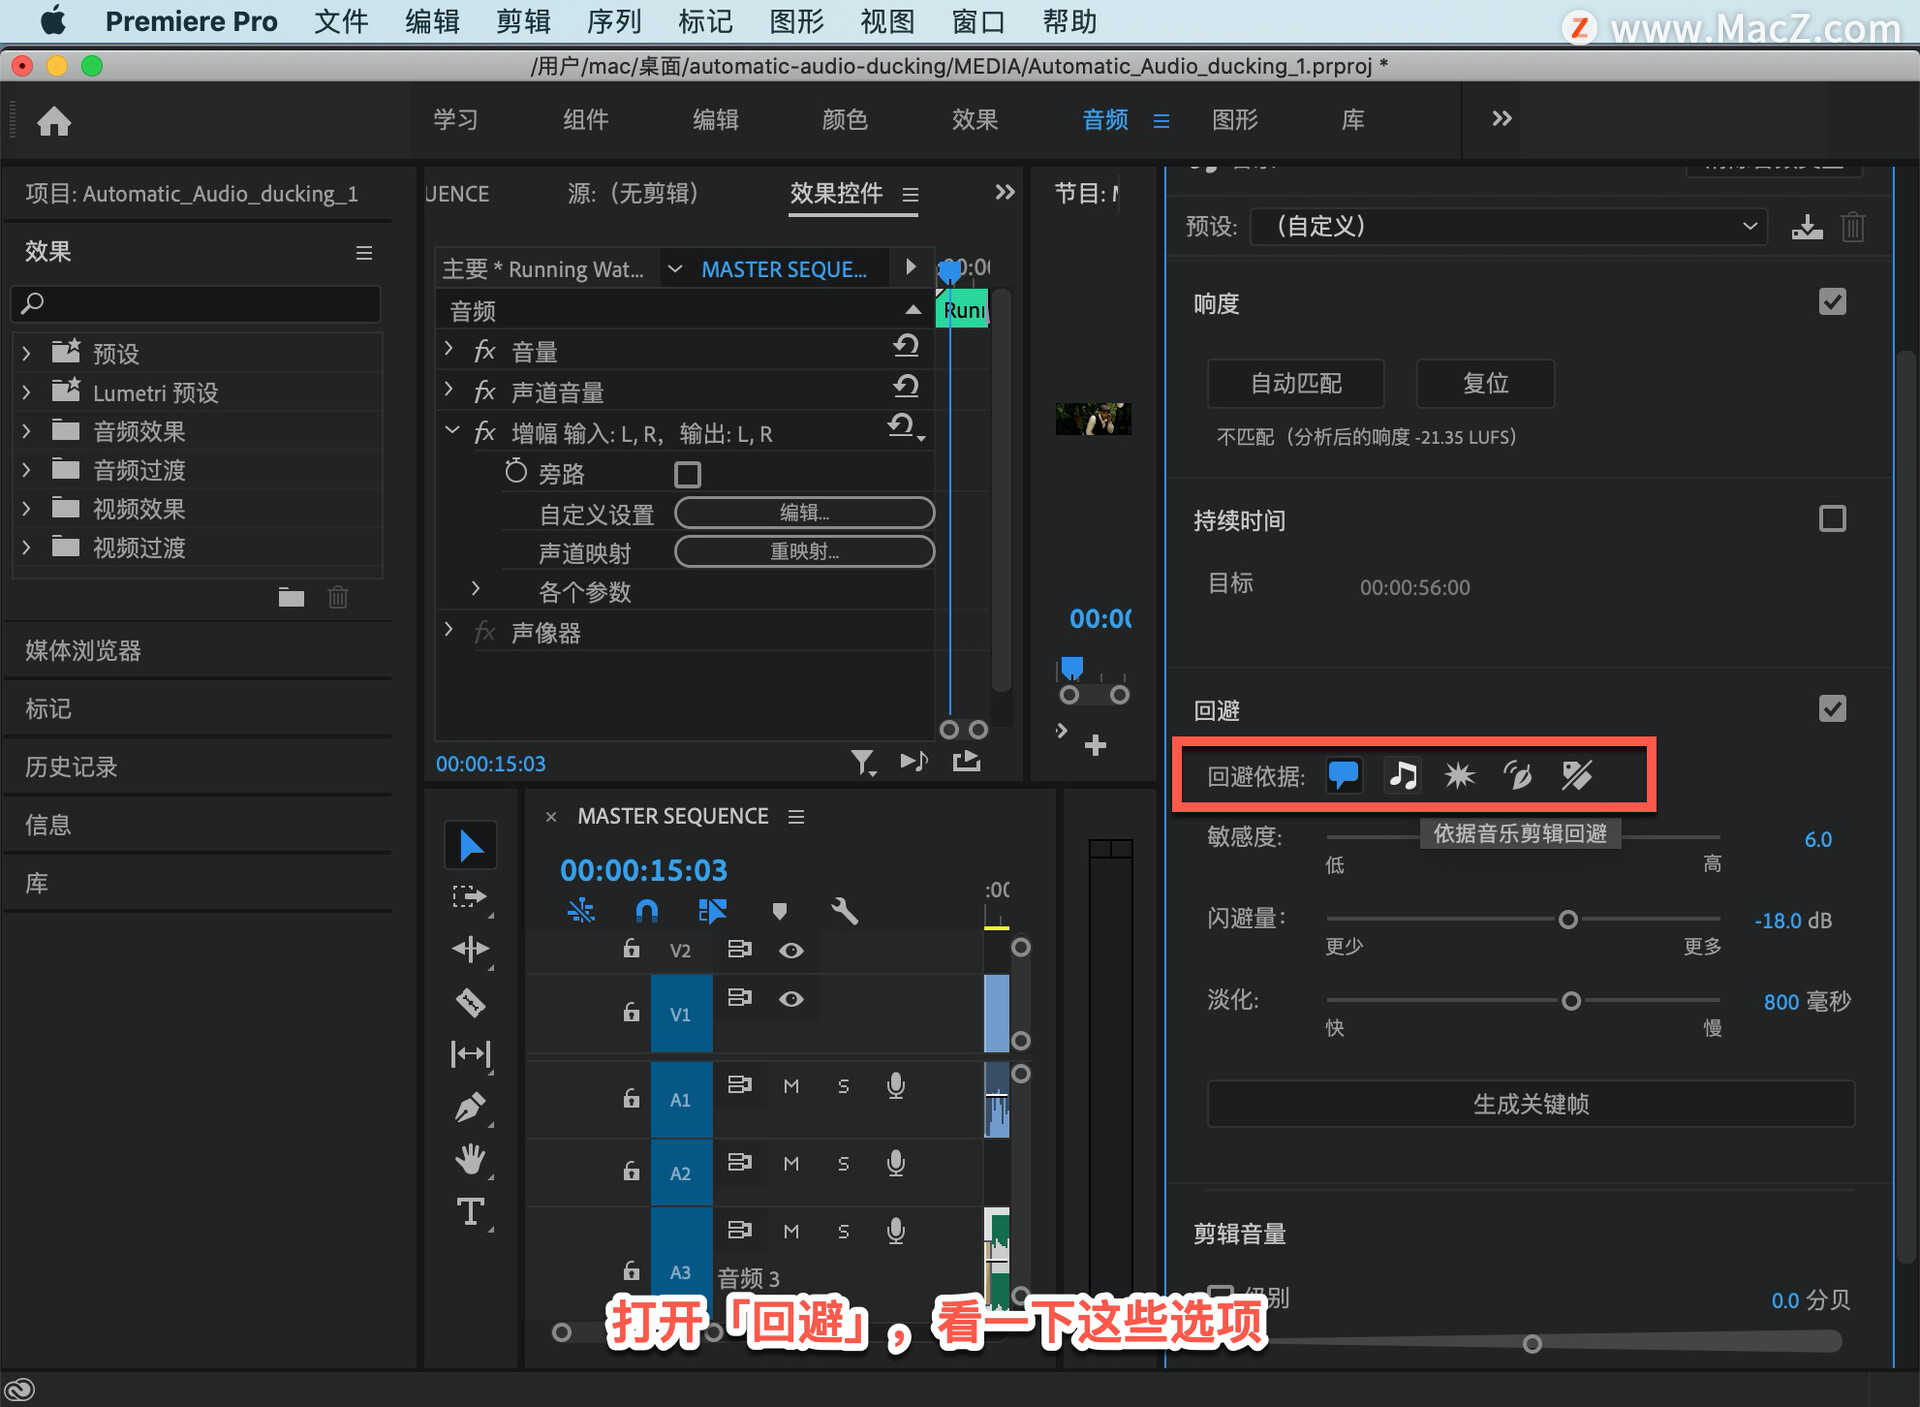Toggle snap magnet in timeline
Screen dimensions: 1920x1407
pyautogui.click(x=647, y=911)
